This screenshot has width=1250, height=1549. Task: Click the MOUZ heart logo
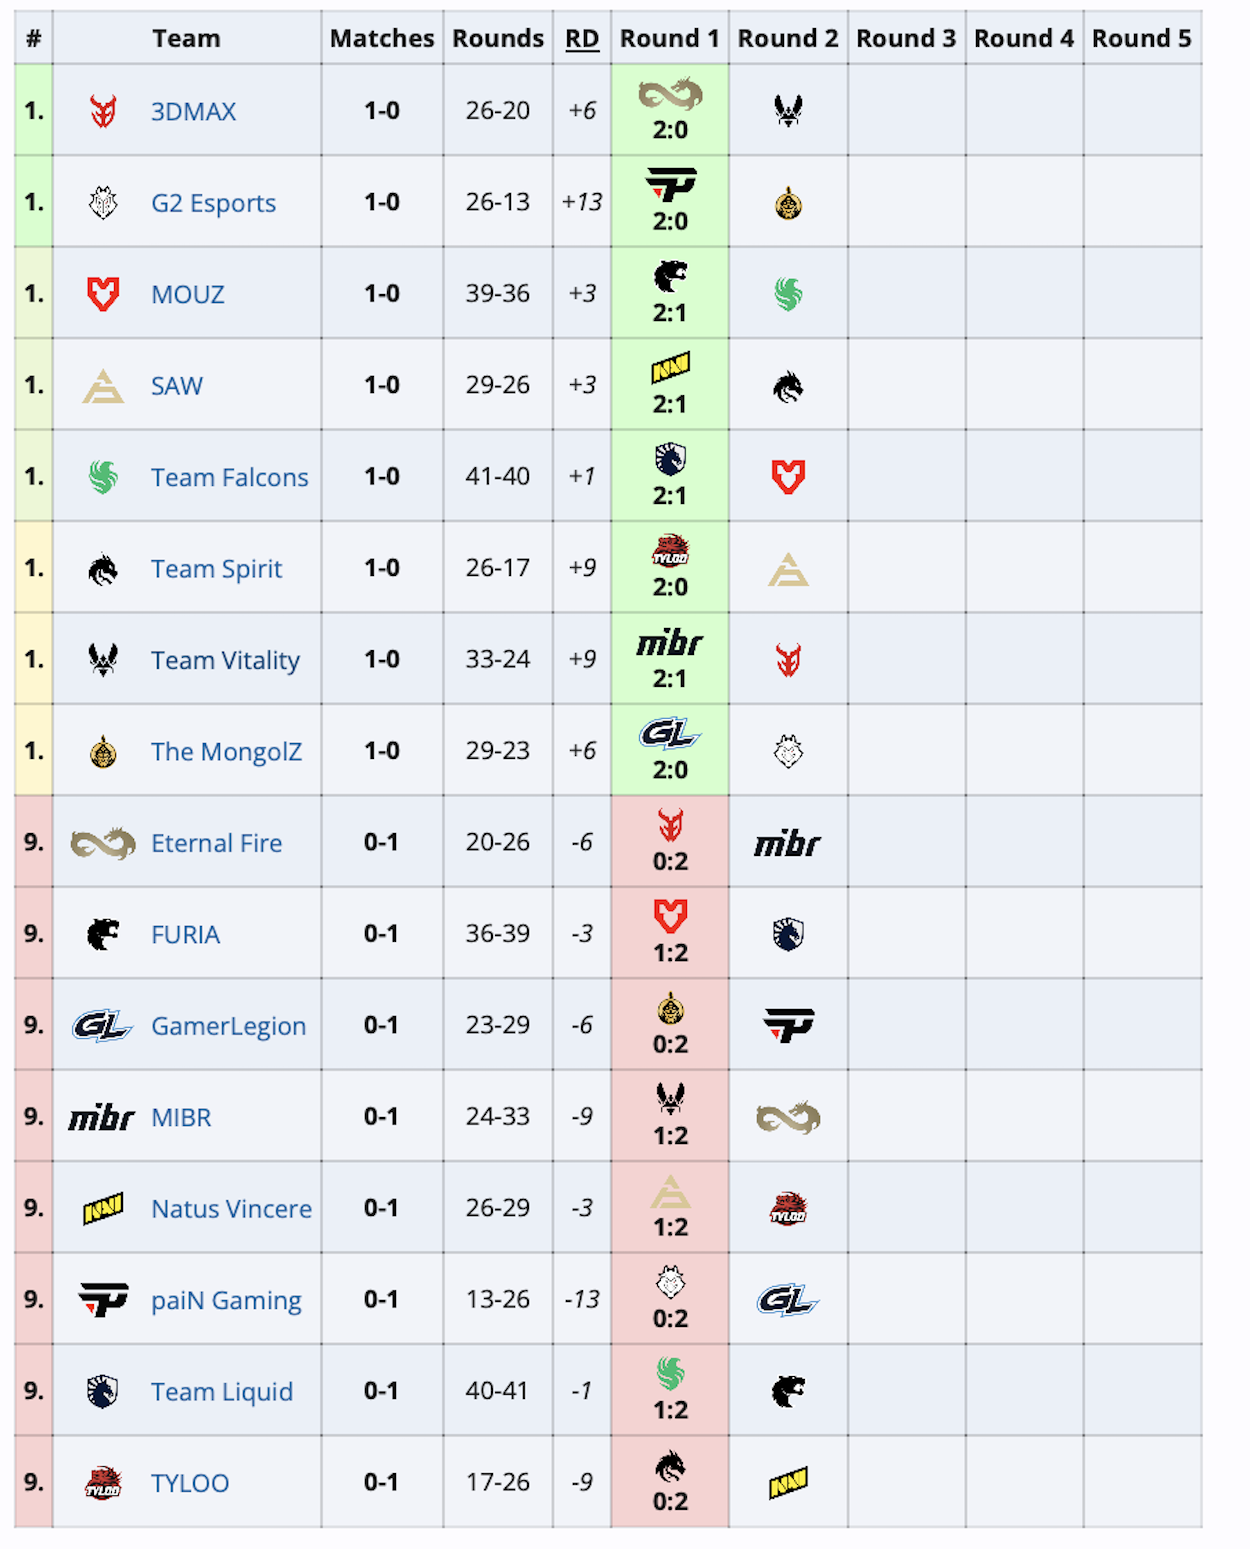click(100, 293)
